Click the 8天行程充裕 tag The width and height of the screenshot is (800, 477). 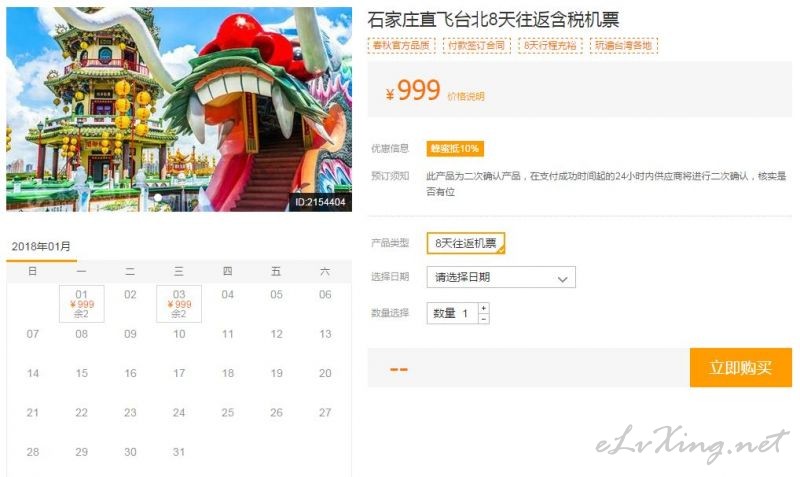[x=550, y=45]
